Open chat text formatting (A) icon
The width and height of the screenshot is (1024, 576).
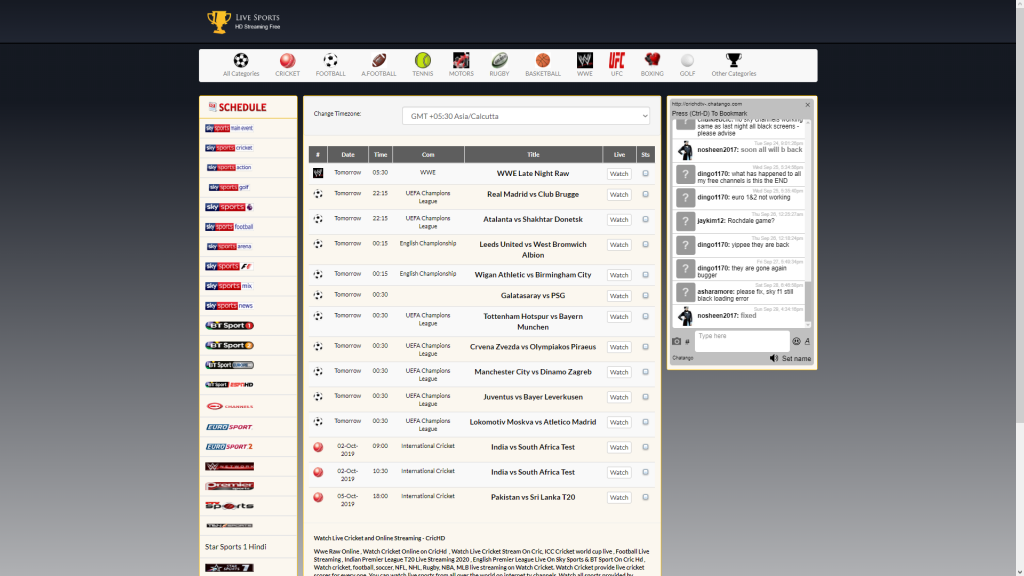tap(807, 341)
